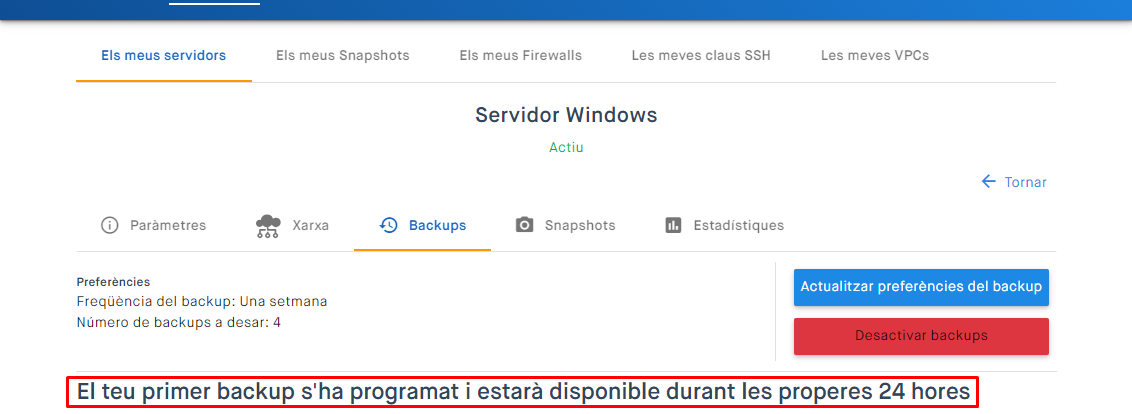Click the red Desactivar backups button
This screenshot has height=414, width=1132.
point(921,336)
